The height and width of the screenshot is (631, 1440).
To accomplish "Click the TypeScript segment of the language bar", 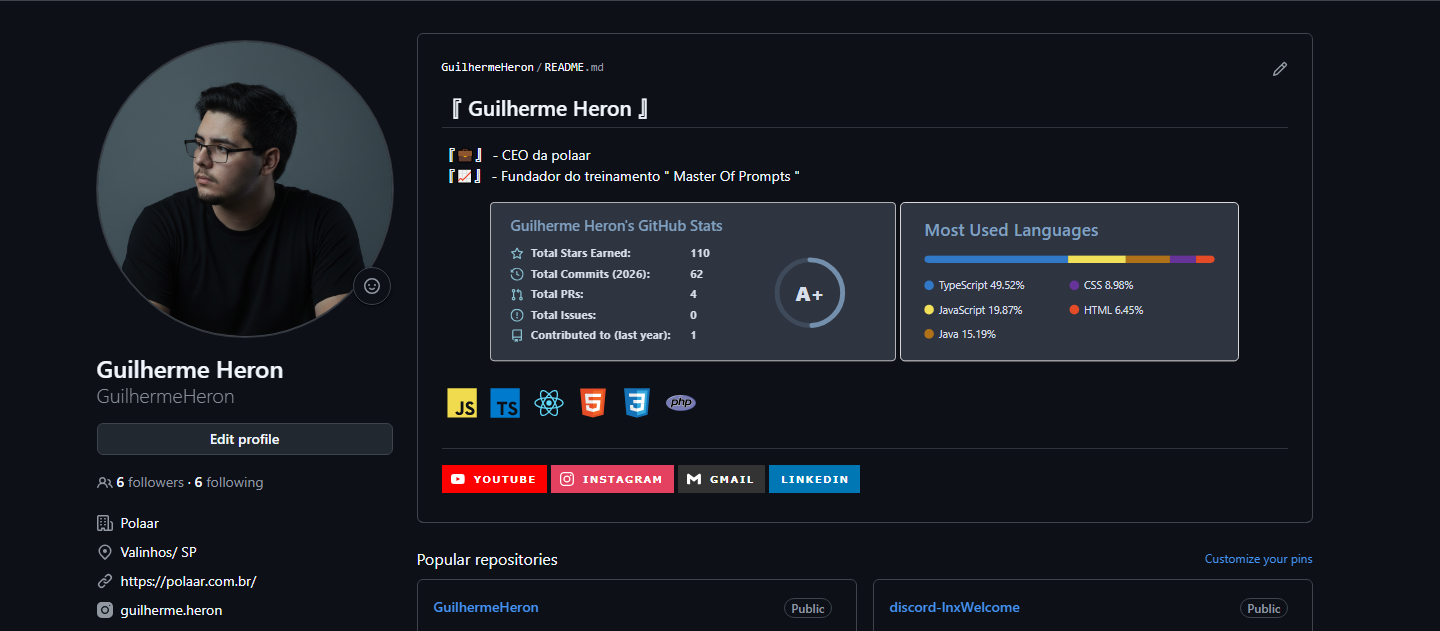I will pos(995,258).
